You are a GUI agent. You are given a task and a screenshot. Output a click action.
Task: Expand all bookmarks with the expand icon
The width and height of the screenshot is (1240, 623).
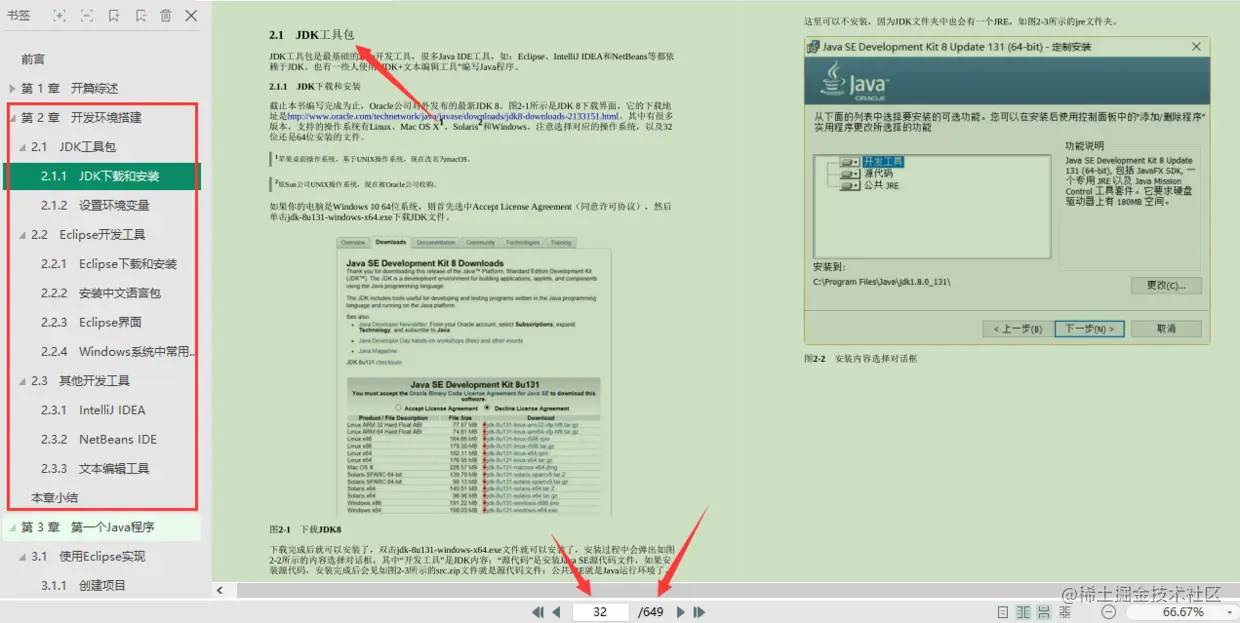[60, 16]
